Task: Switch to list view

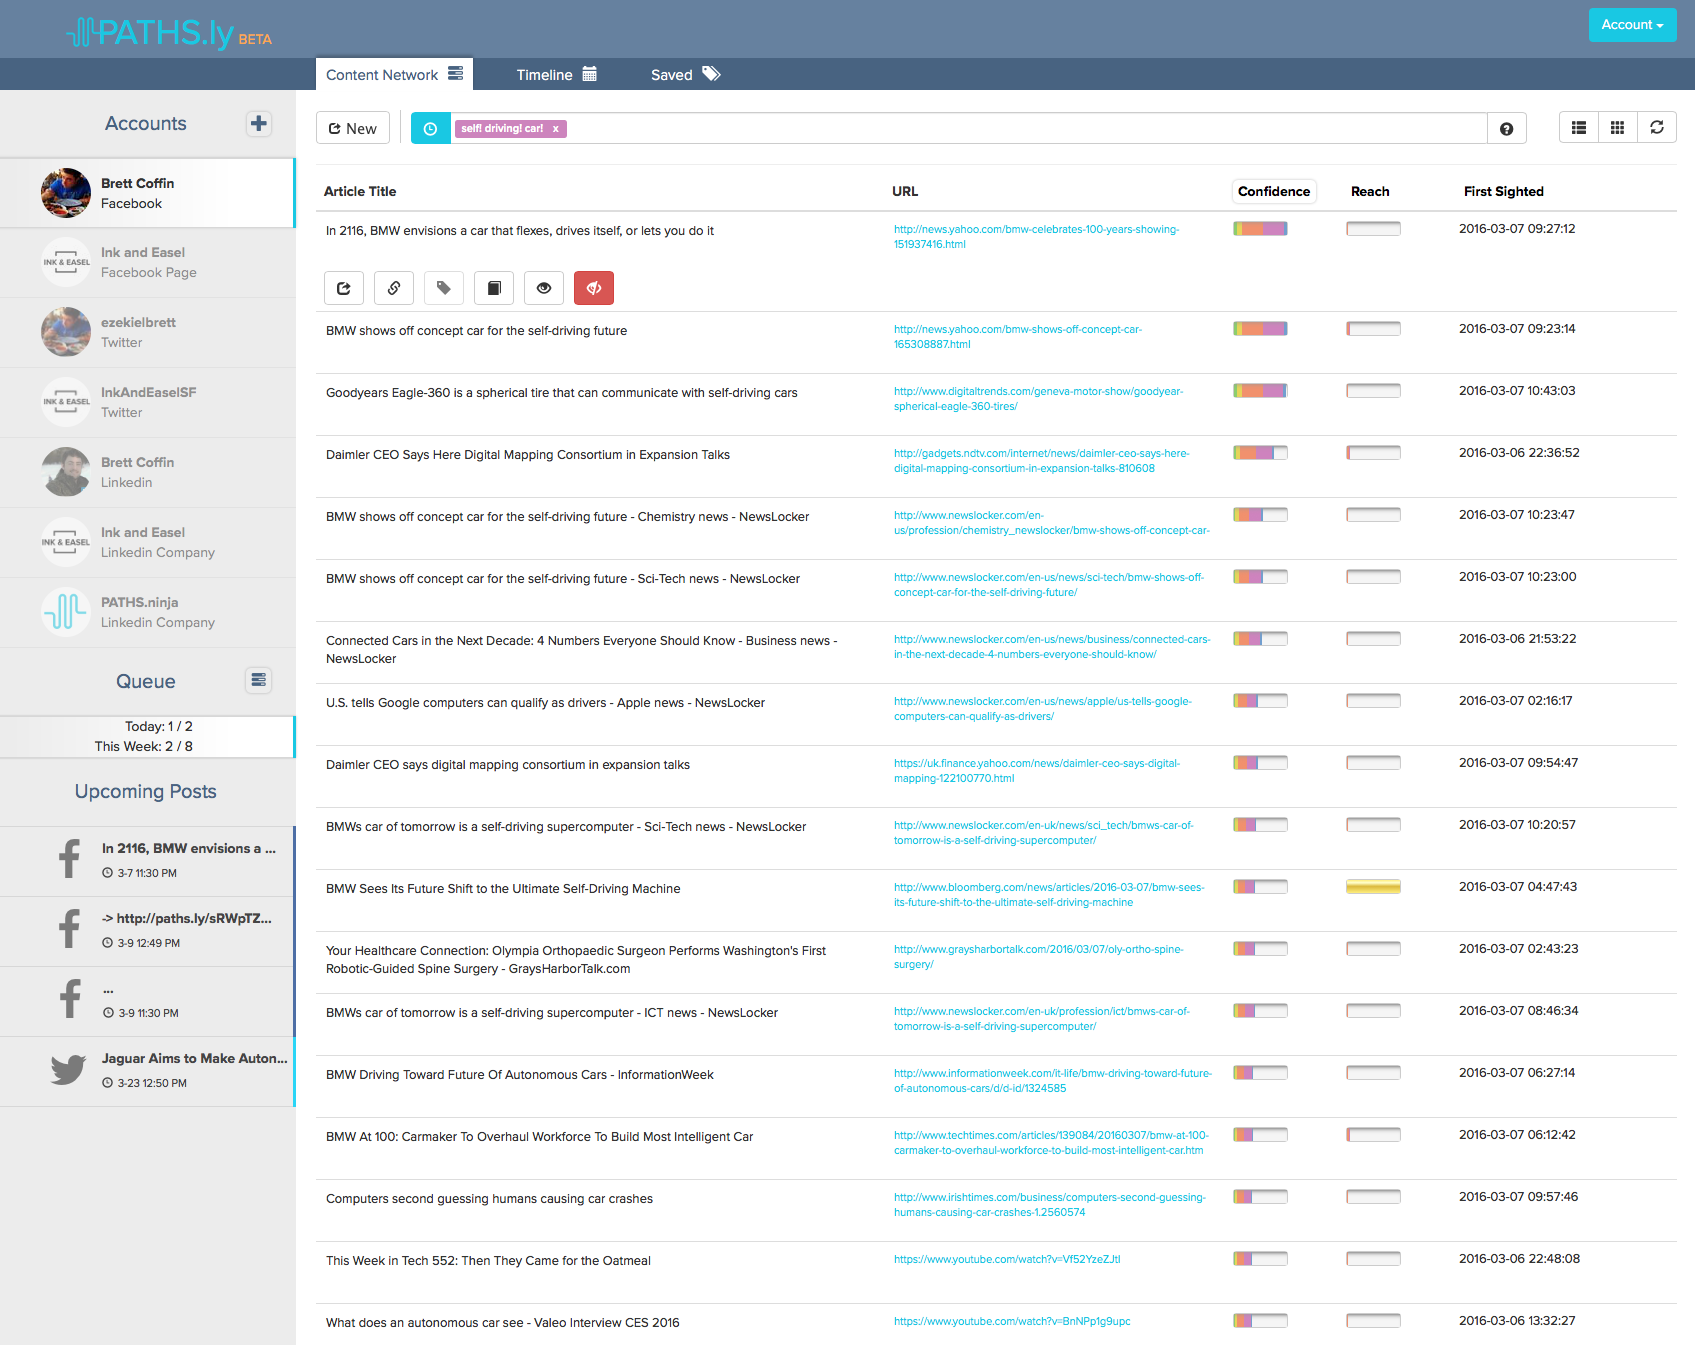Action: [x=1579, y=127]
